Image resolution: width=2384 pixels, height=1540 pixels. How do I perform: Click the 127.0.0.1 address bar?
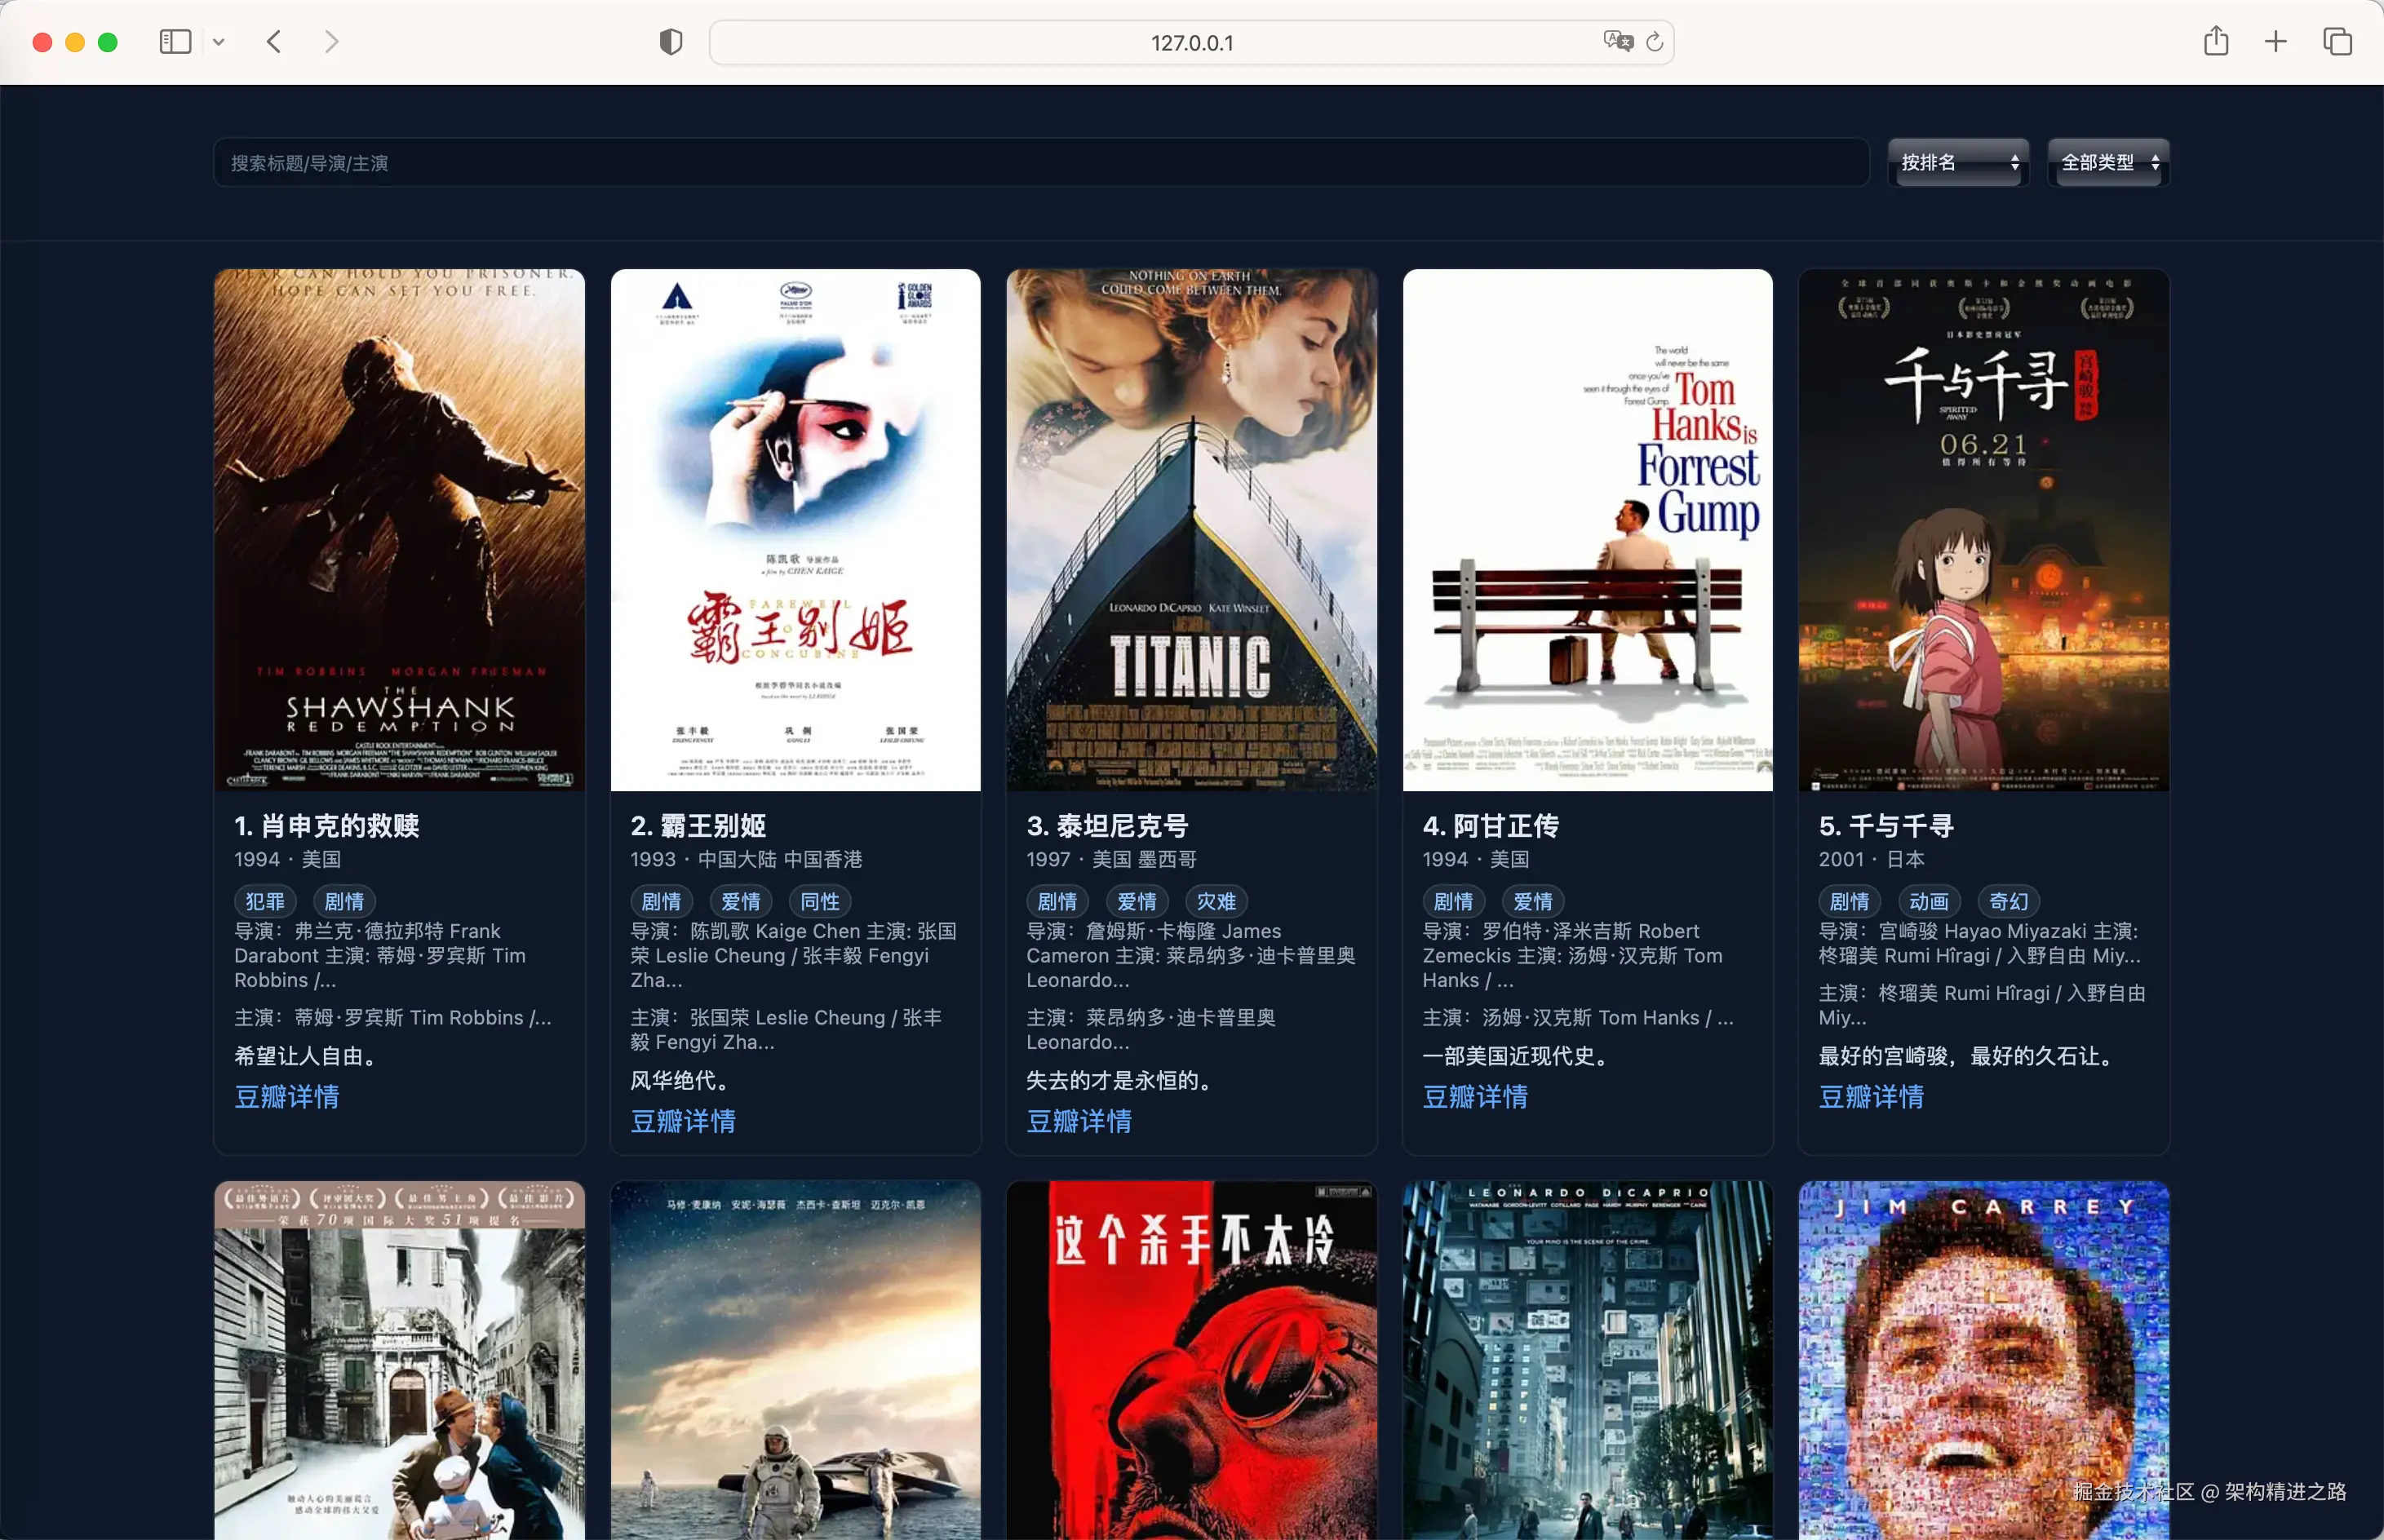[1190, 43]
